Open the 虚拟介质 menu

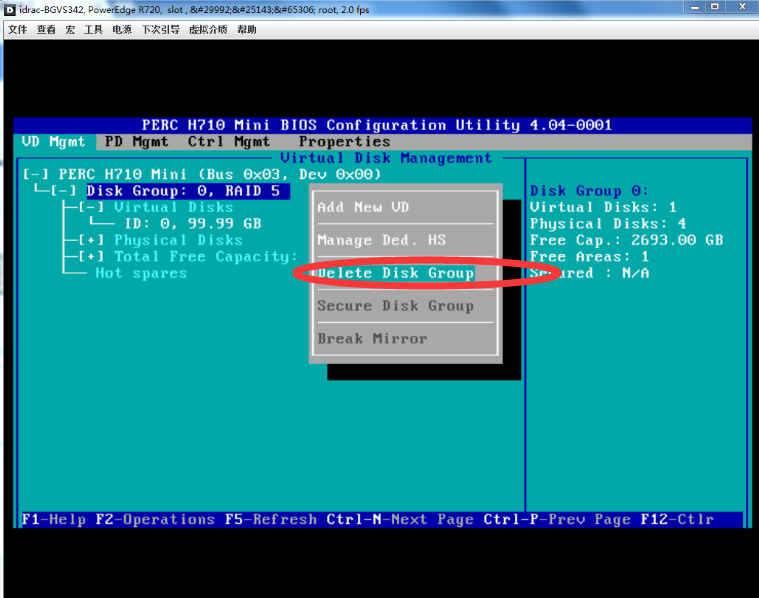point(208,30)
